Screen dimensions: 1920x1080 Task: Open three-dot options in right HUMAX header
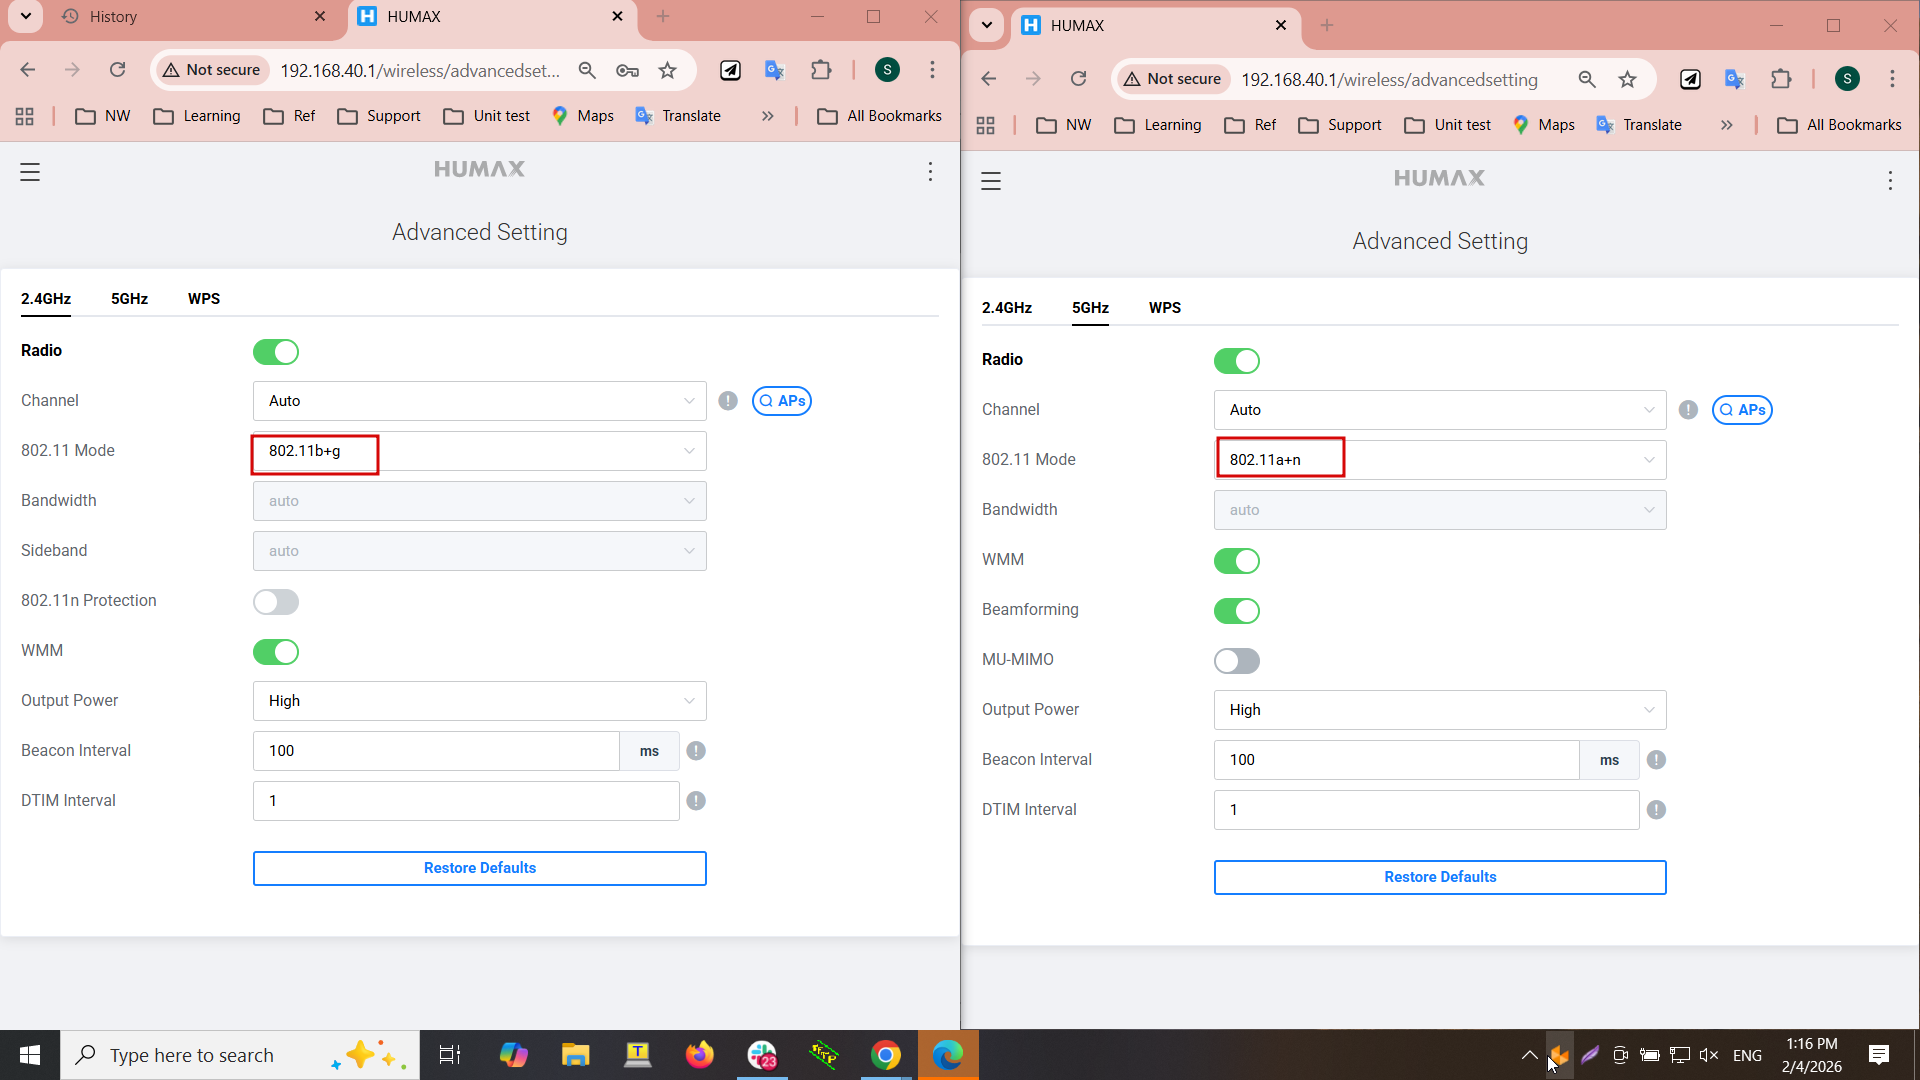point(1889,181)
